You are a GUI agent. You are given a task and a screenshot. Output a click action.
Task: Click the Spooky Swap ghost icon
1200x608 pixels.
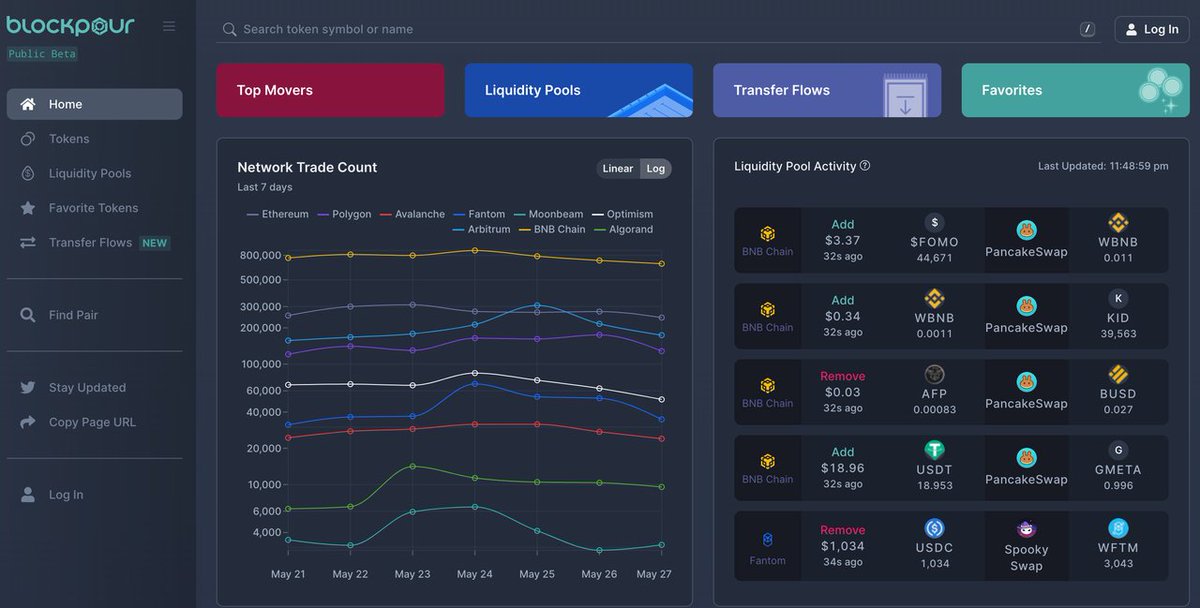pyautogui.click(x=1026, y=529)
